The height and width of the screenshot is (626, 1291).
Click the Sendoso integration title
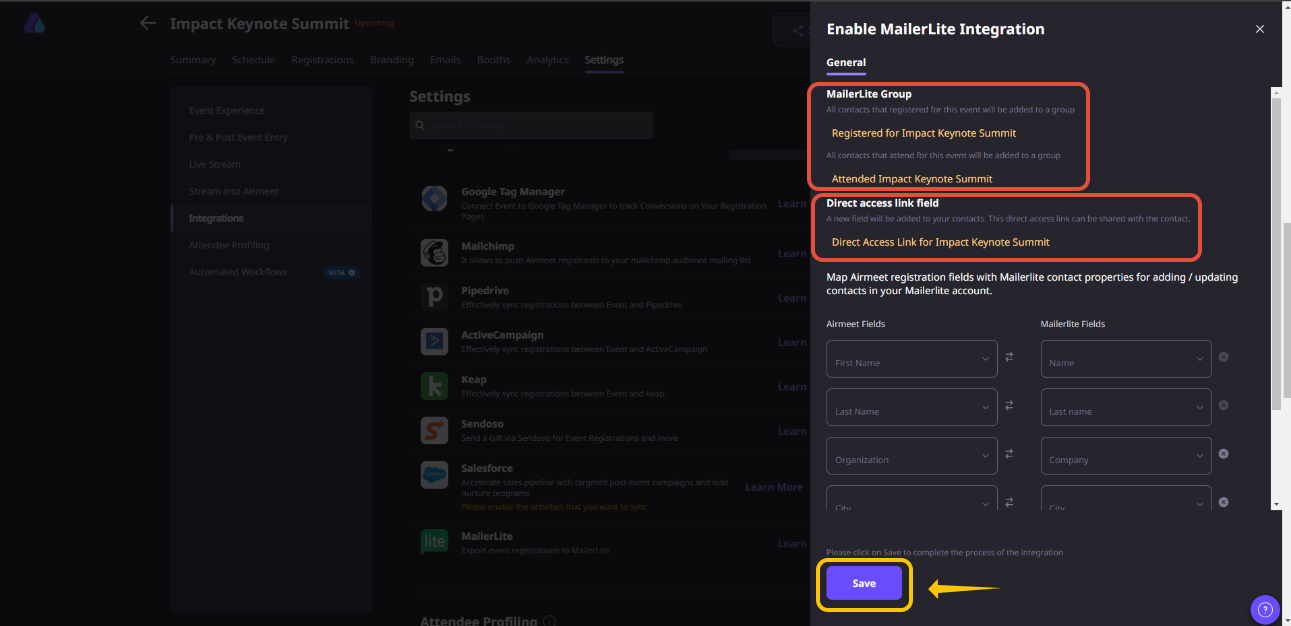point(483,424)
